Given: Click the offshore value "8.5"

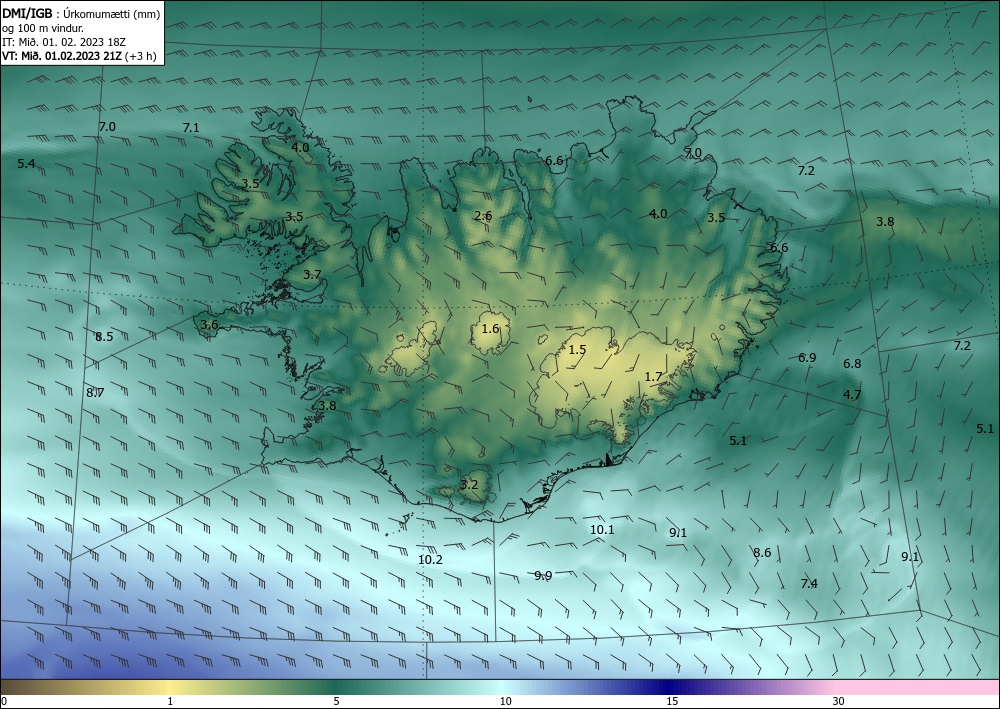Looking at the screenshot, I should click(x=104, y=337).
